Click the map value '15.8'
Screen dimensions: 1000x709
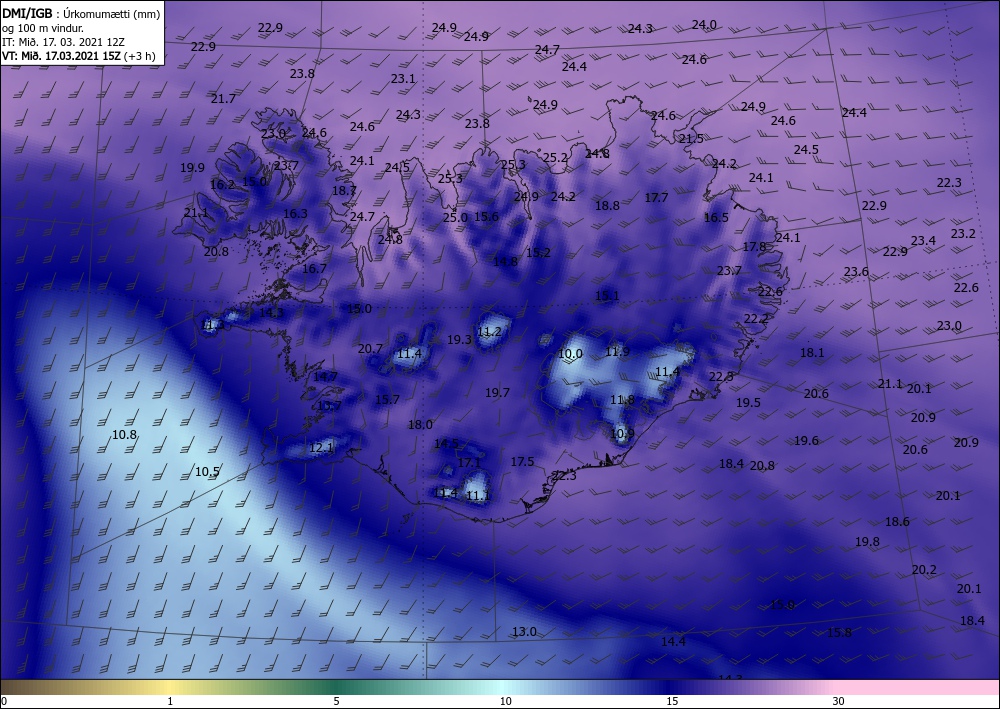click(x=839, y=632)
